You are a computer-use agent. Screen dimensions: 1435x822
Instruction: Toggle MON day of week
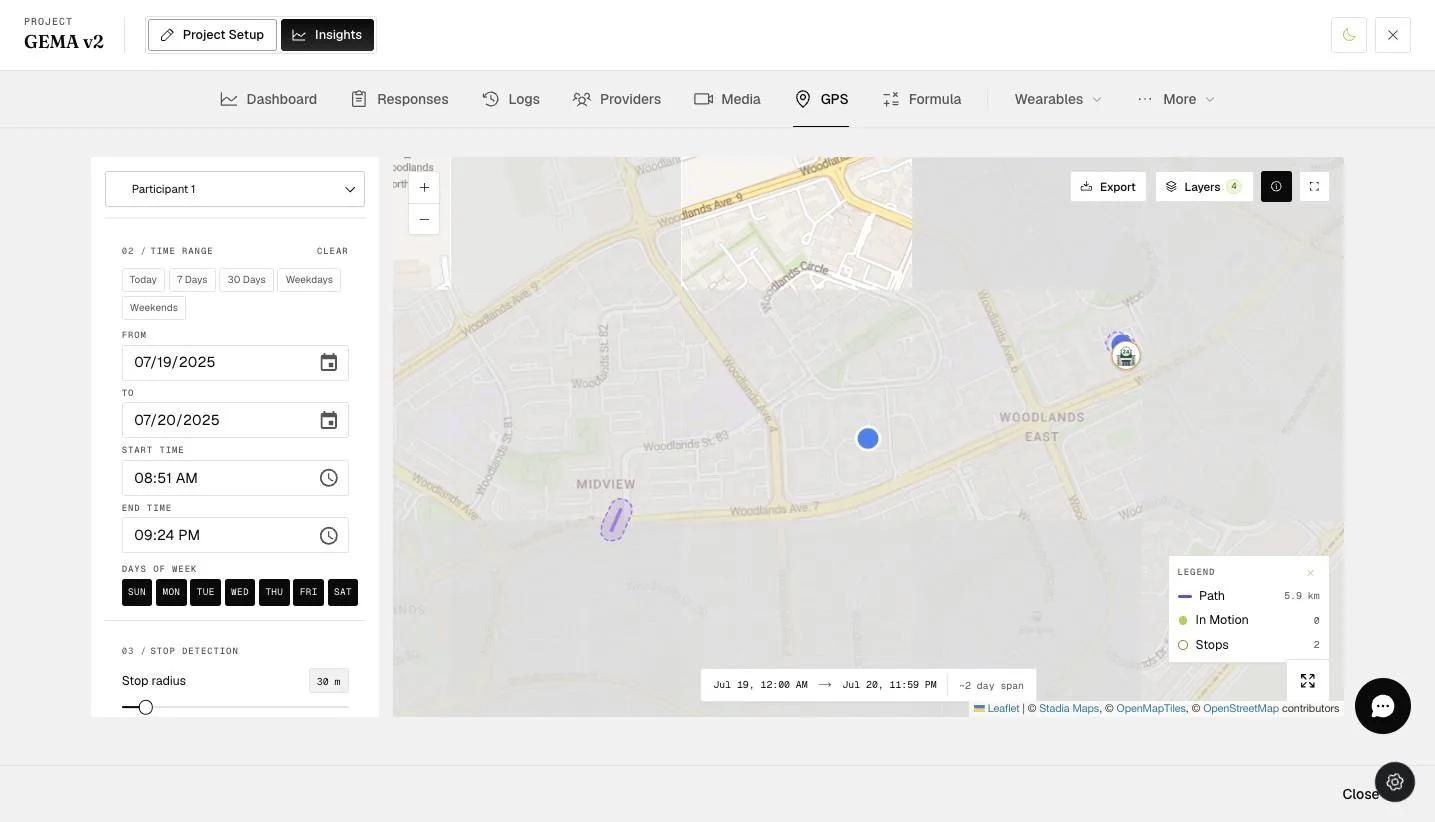[171, 592]
